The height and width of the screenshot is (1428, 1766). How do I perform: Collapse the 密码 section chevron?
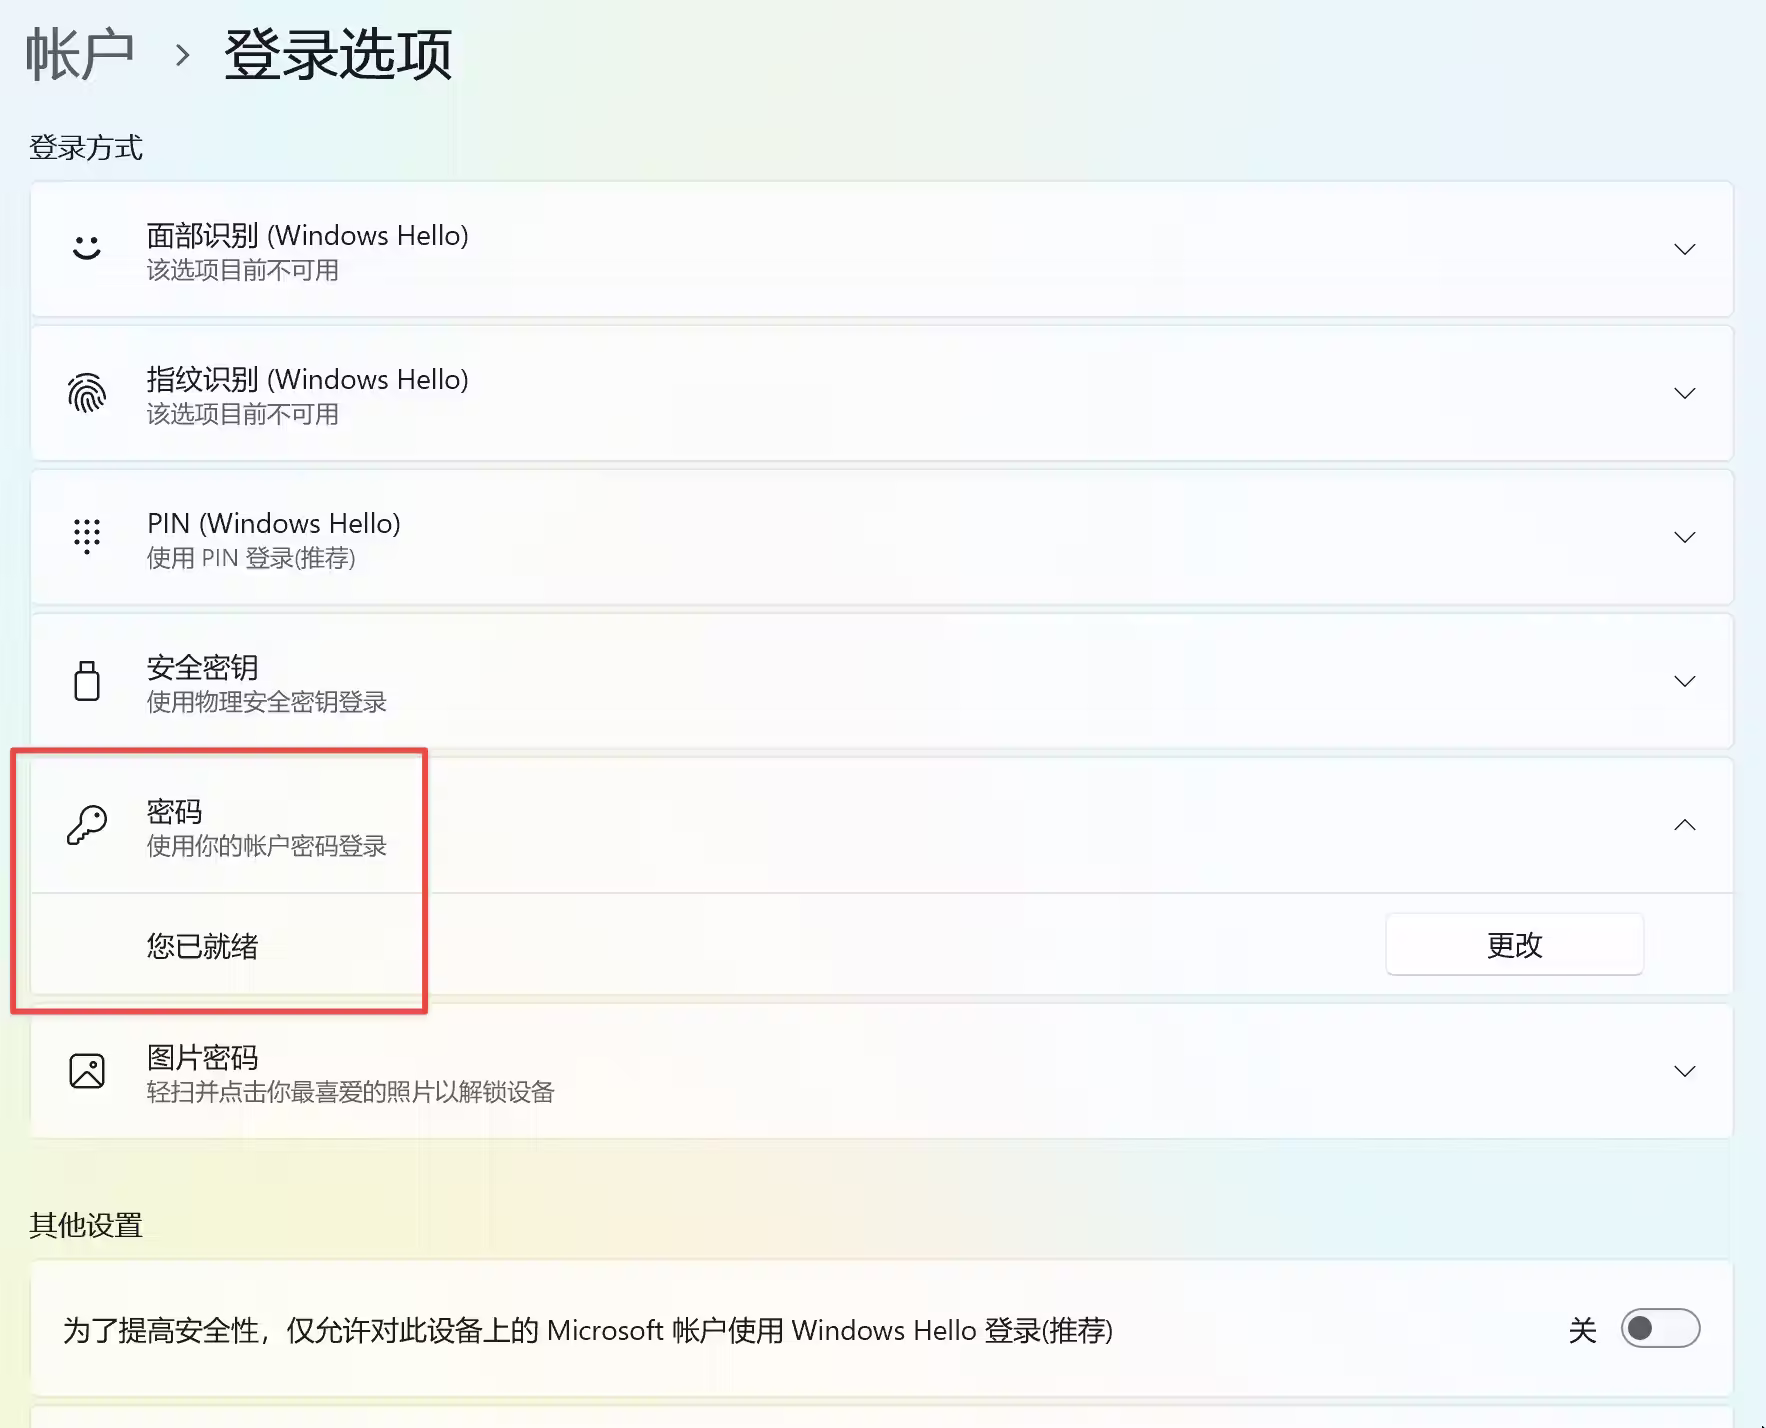pos(1684,825)
